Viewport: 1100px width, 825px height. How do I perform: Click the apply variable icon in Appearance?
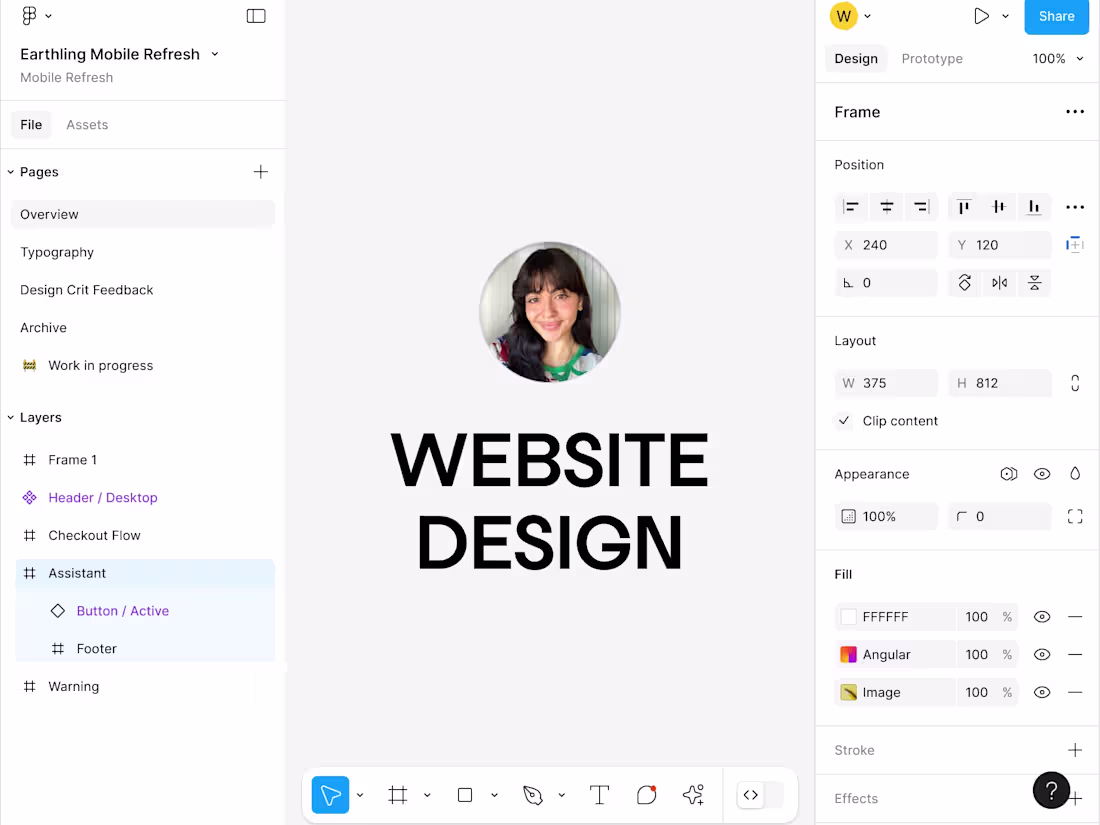click(x=1009, y=474)
